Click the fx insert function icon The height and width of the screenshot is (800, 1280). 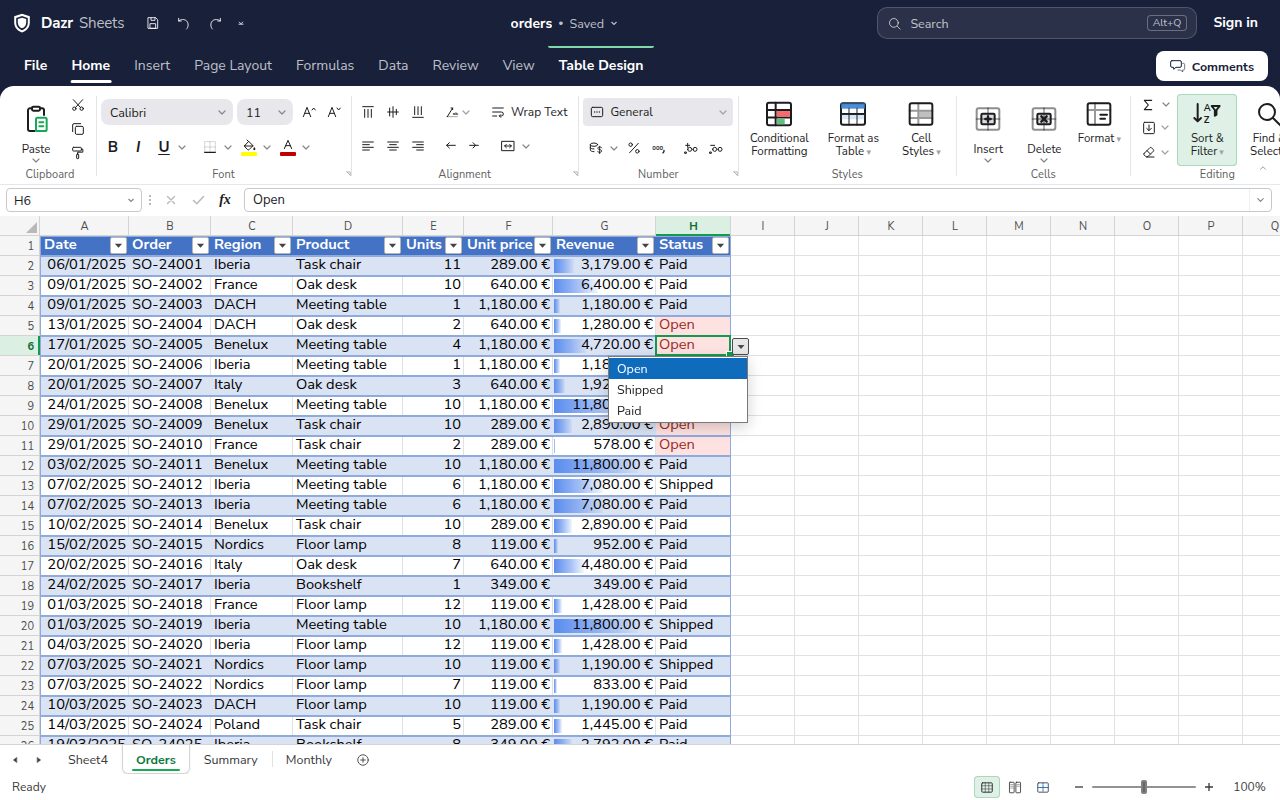click(225, 200)
